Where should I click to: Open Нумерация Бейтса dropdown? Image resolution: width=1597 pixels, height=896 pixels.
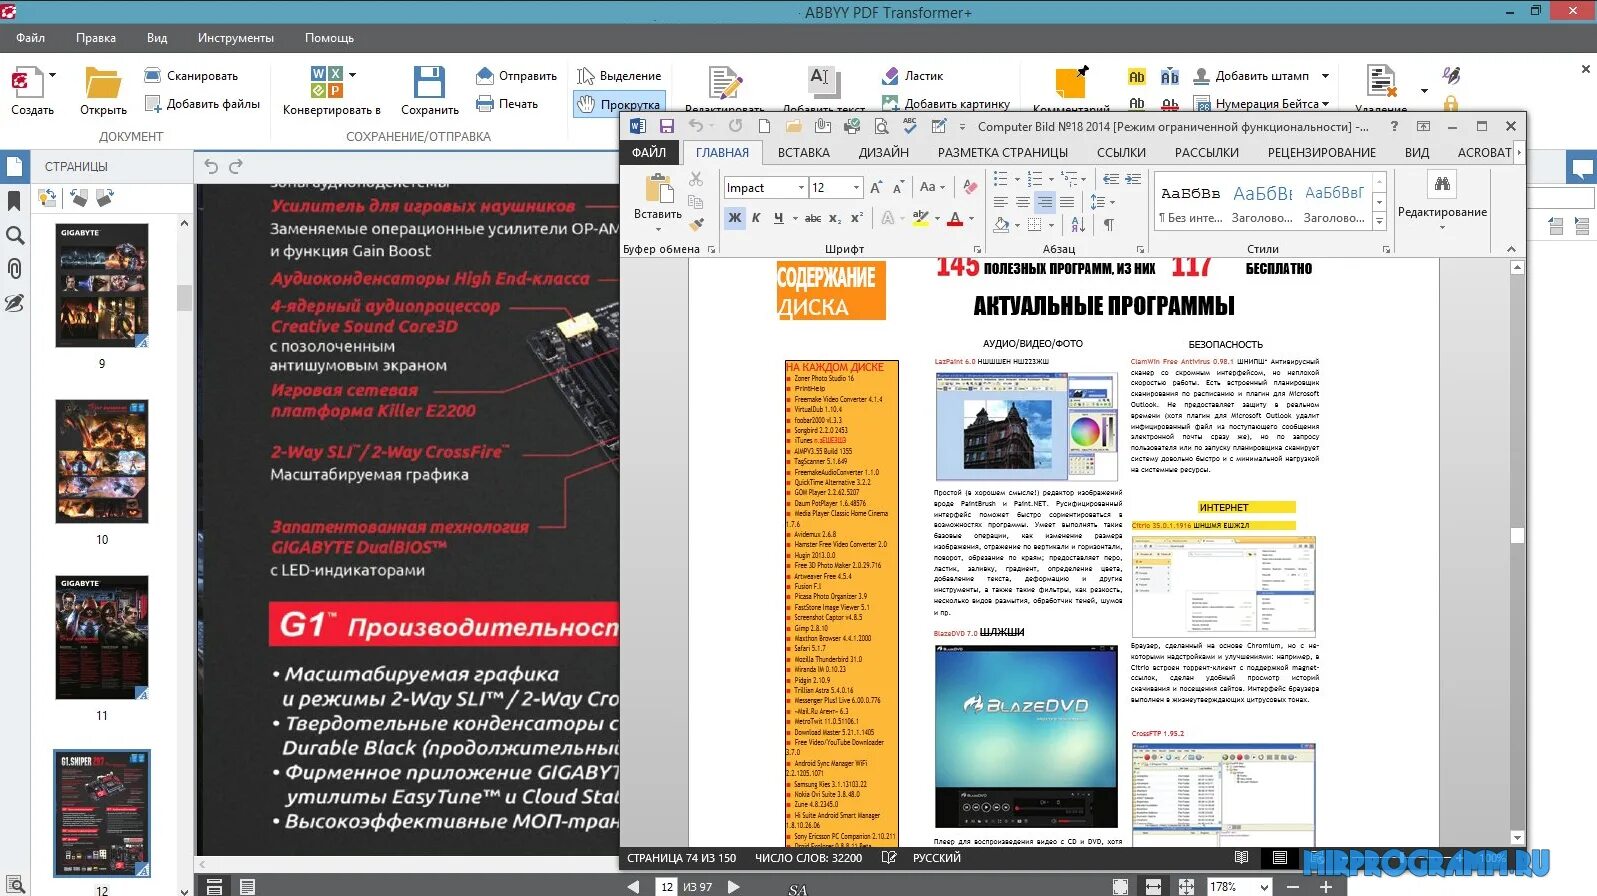(1326, 104)
